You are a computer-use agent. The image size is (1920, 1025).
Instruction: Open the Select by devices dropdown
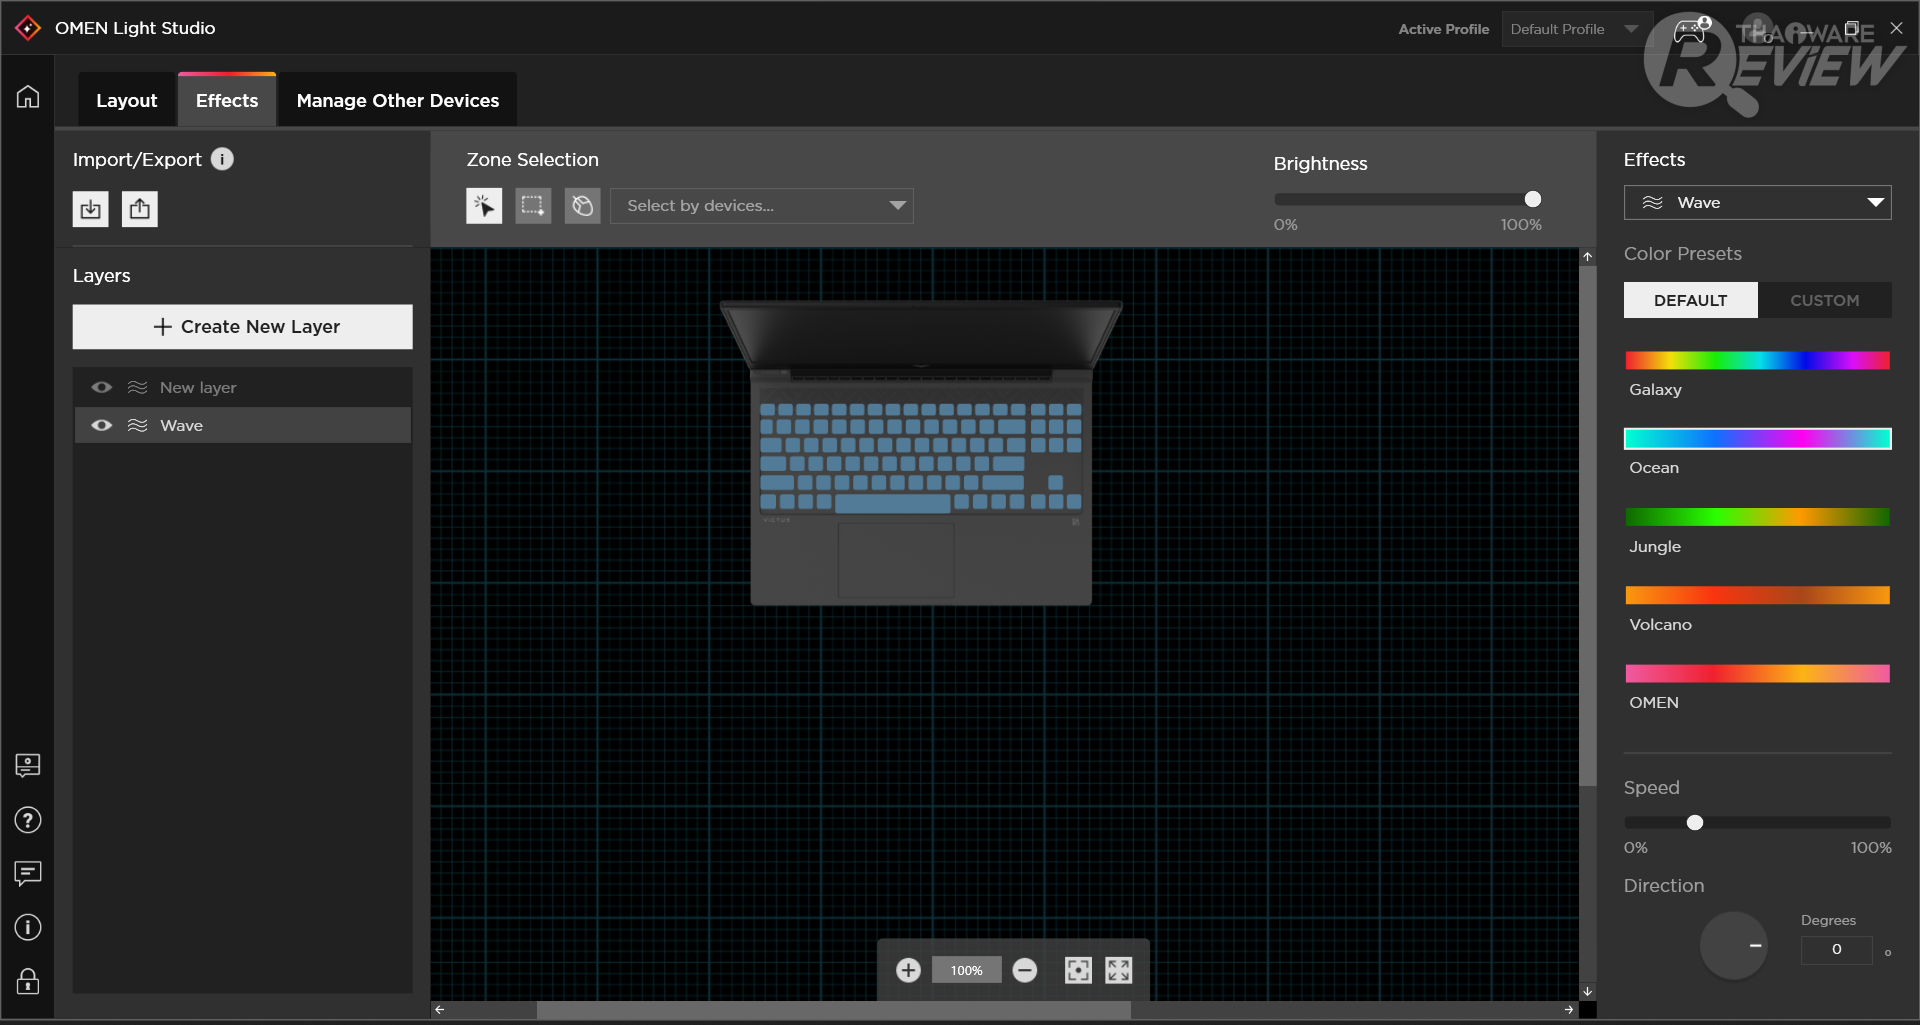(x=762, y=206)
